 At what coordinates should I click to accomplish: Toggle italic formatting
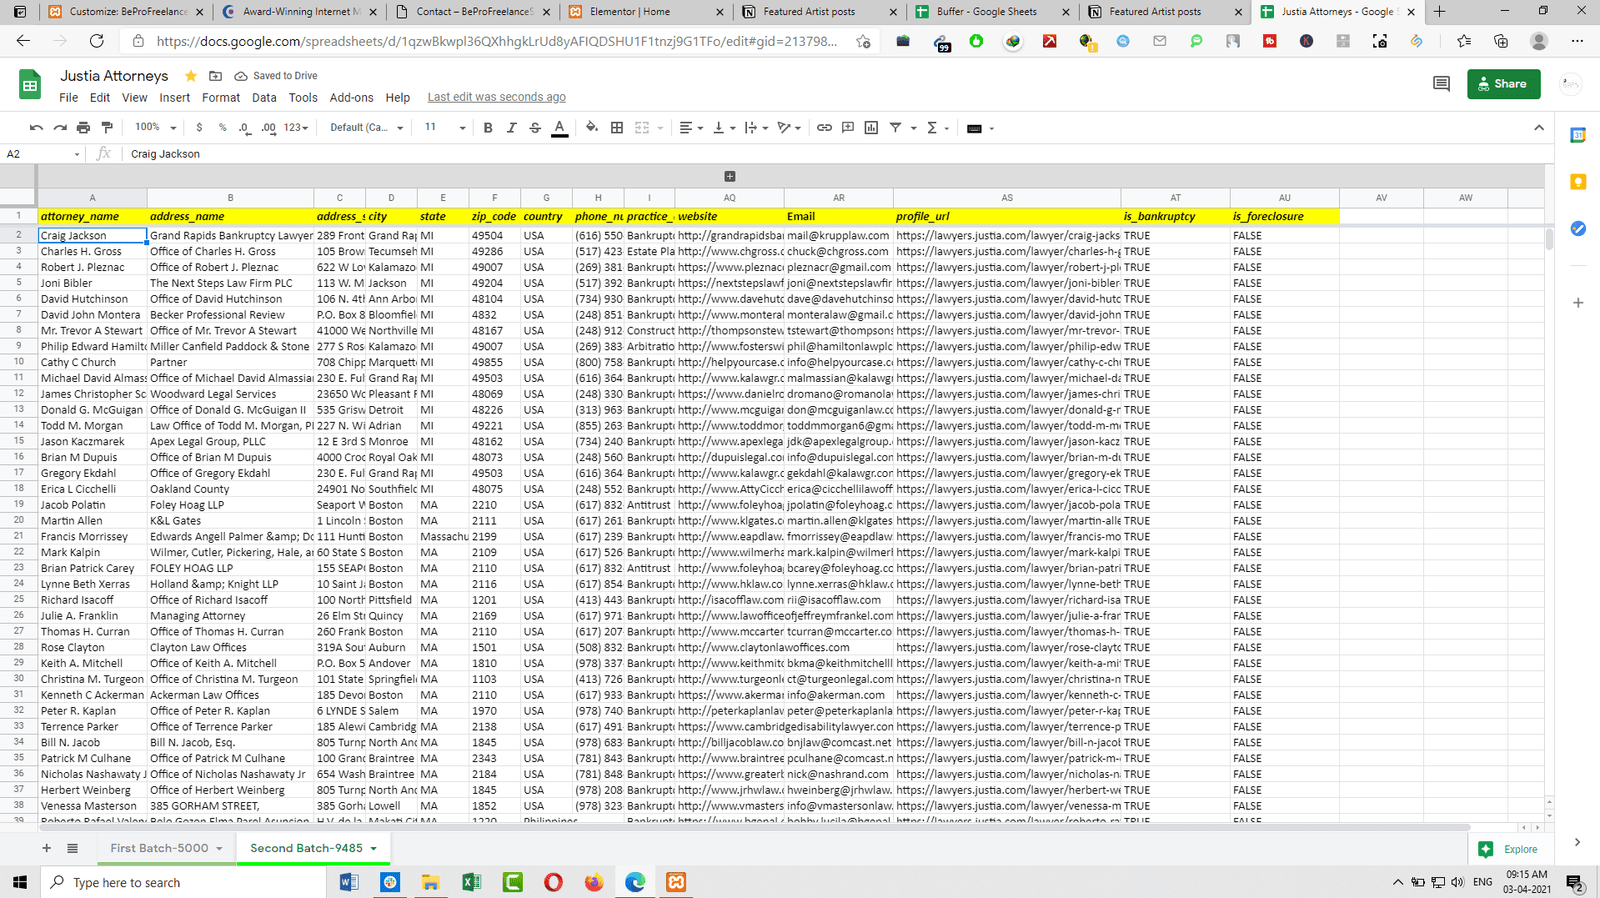tap(511, 128)
